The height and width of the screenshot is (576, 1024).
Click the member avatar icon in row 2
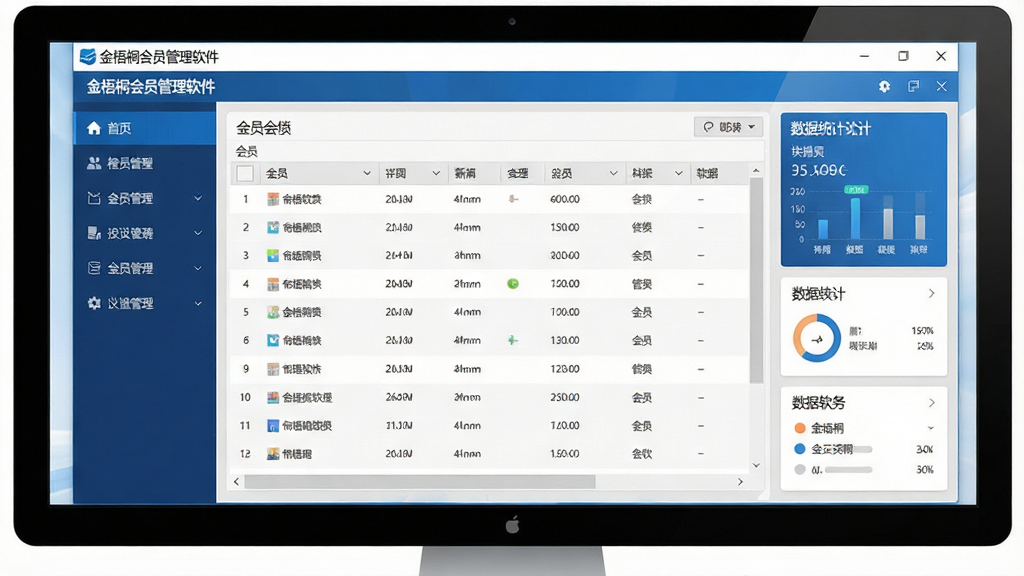point(273,227)
